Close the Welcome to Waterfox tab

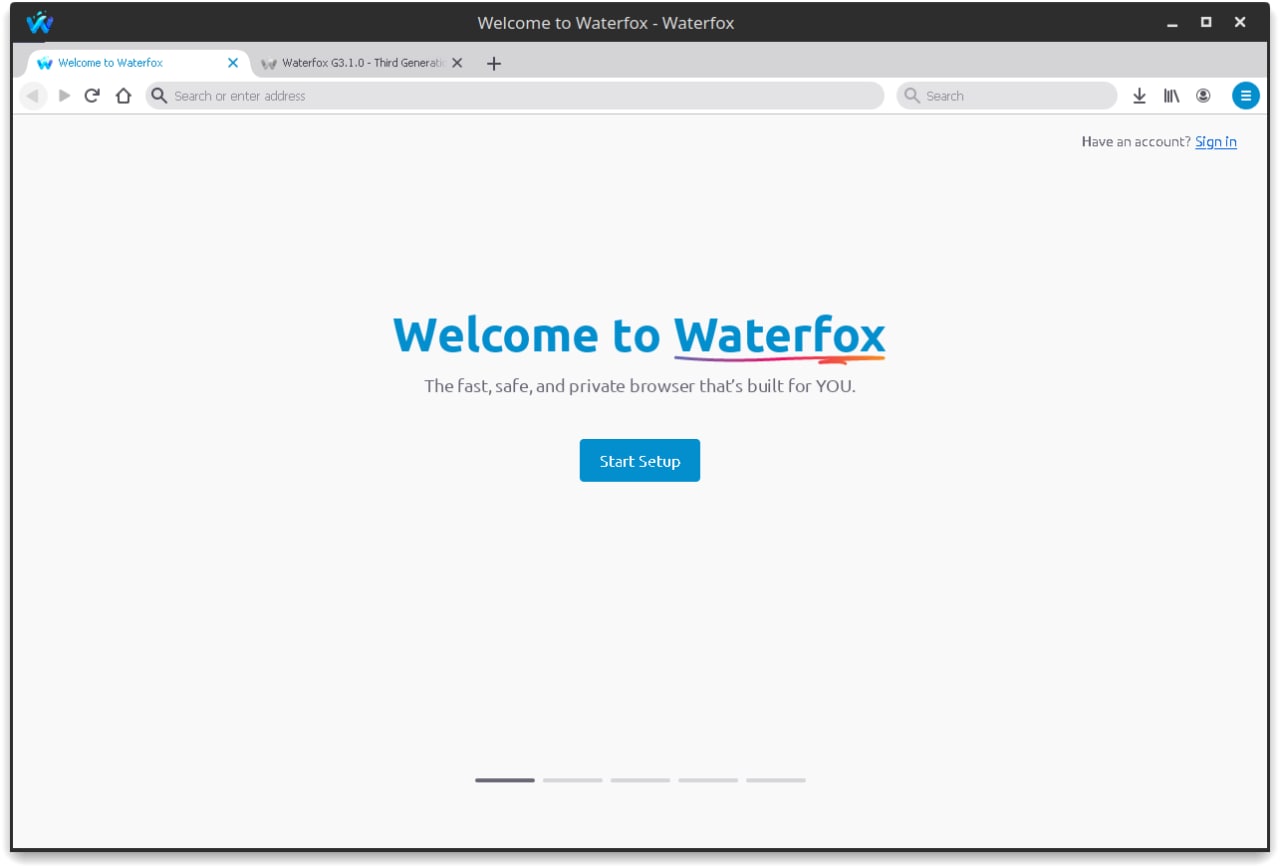click(x=233, y=63)
